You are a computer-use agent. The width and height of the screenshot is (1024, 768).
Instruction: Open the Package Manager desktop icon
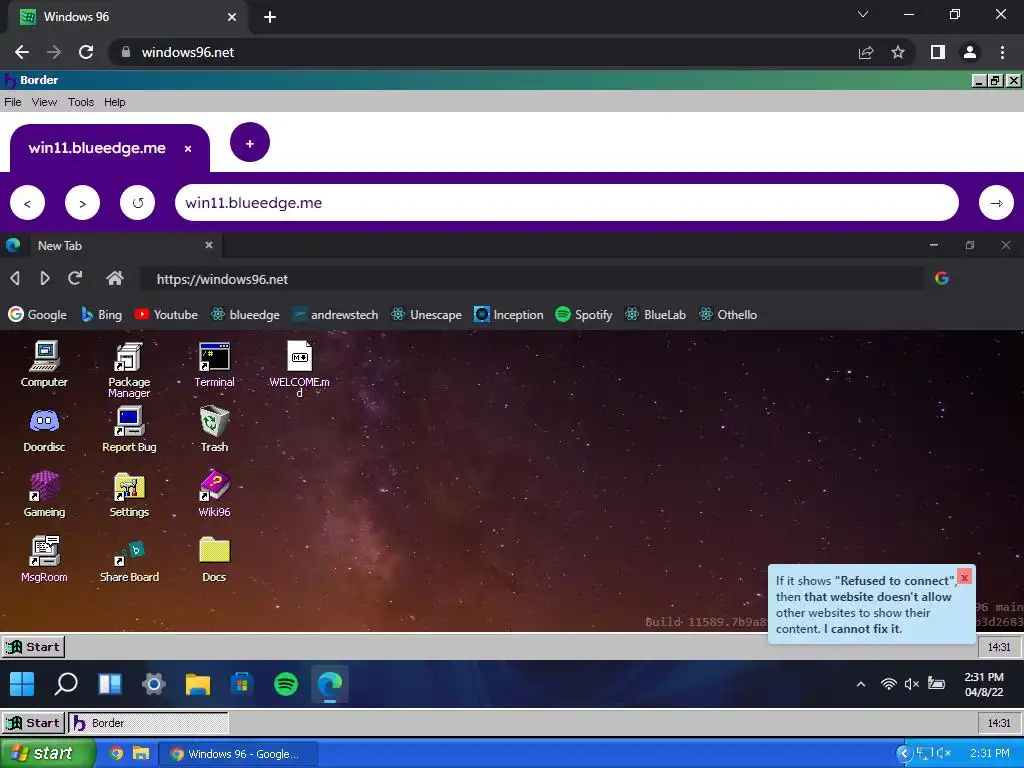129,370
